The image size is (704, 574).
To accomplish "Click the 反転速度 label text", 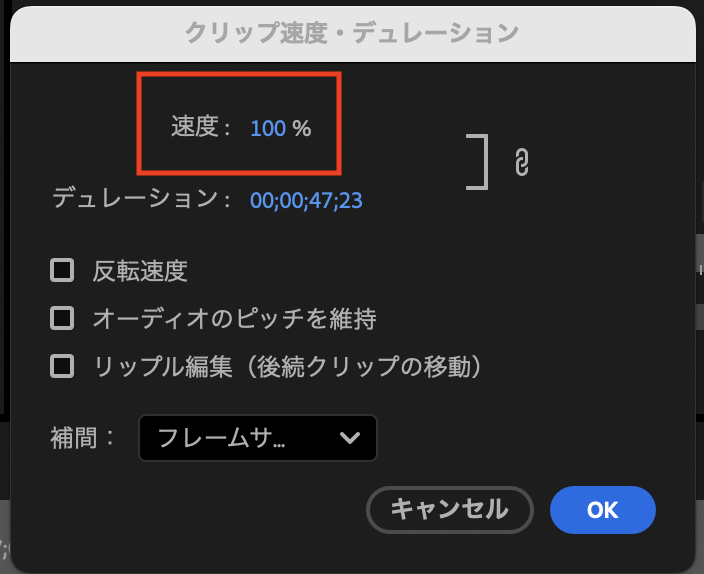I will click(140, 270).
